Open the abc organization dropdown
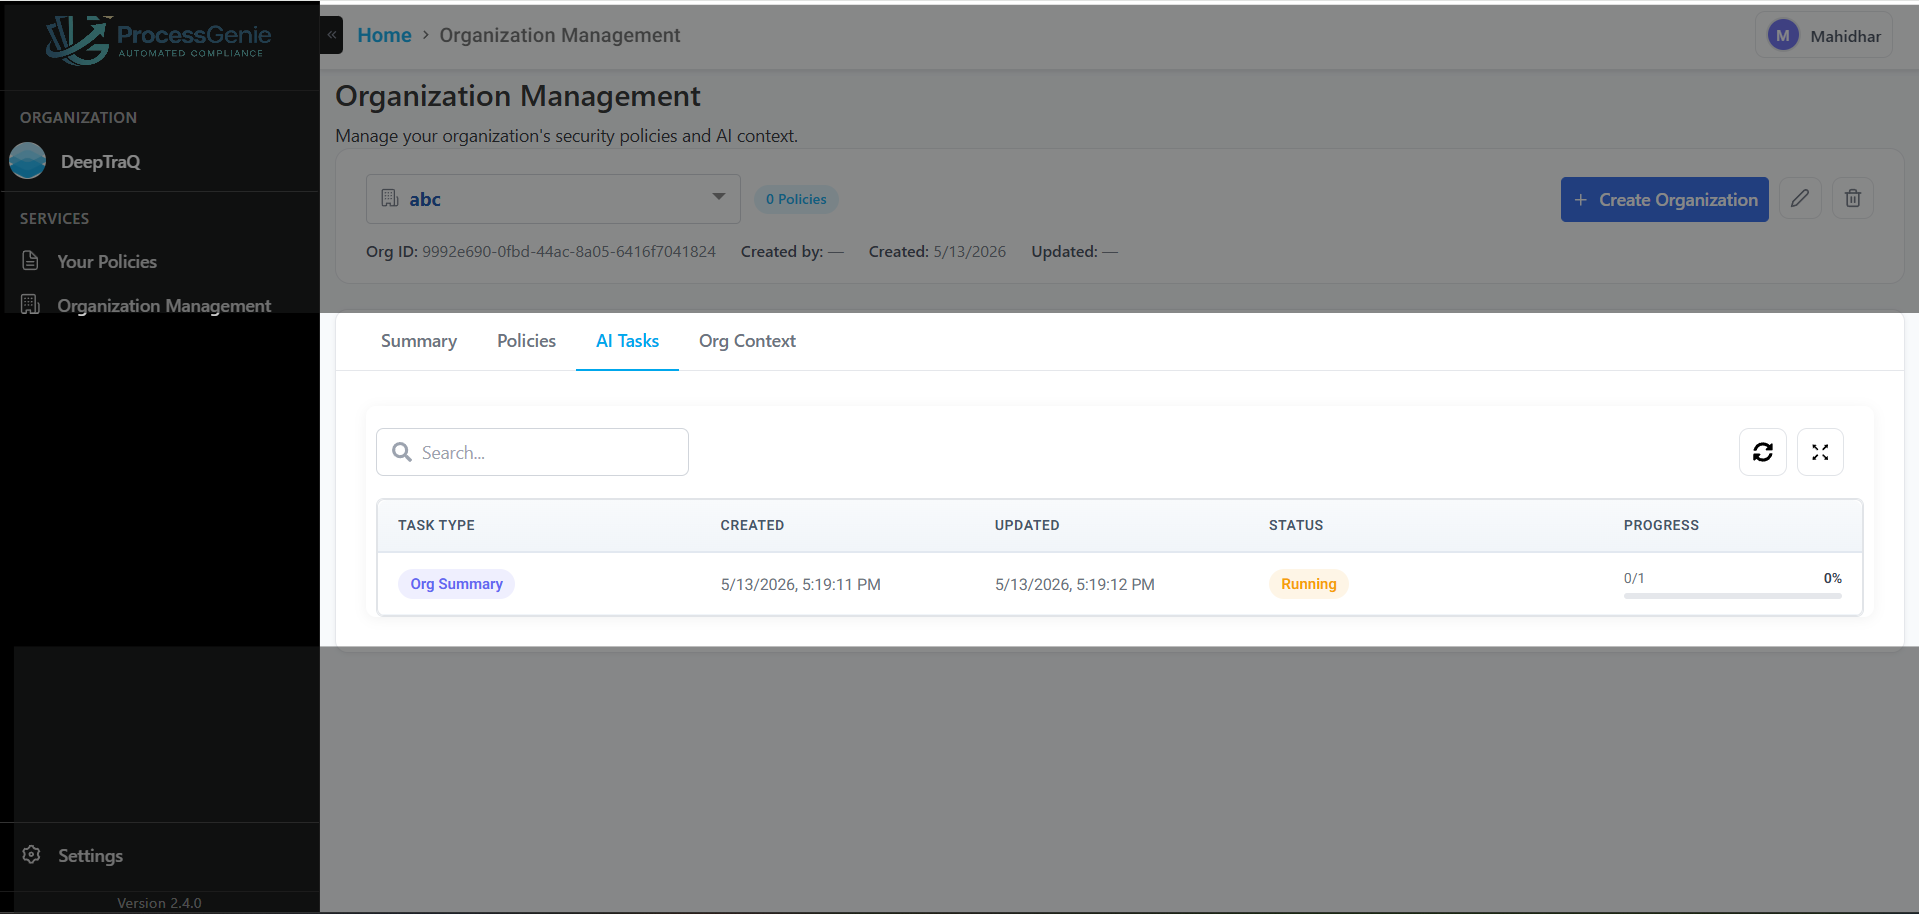 coord(553,199)
